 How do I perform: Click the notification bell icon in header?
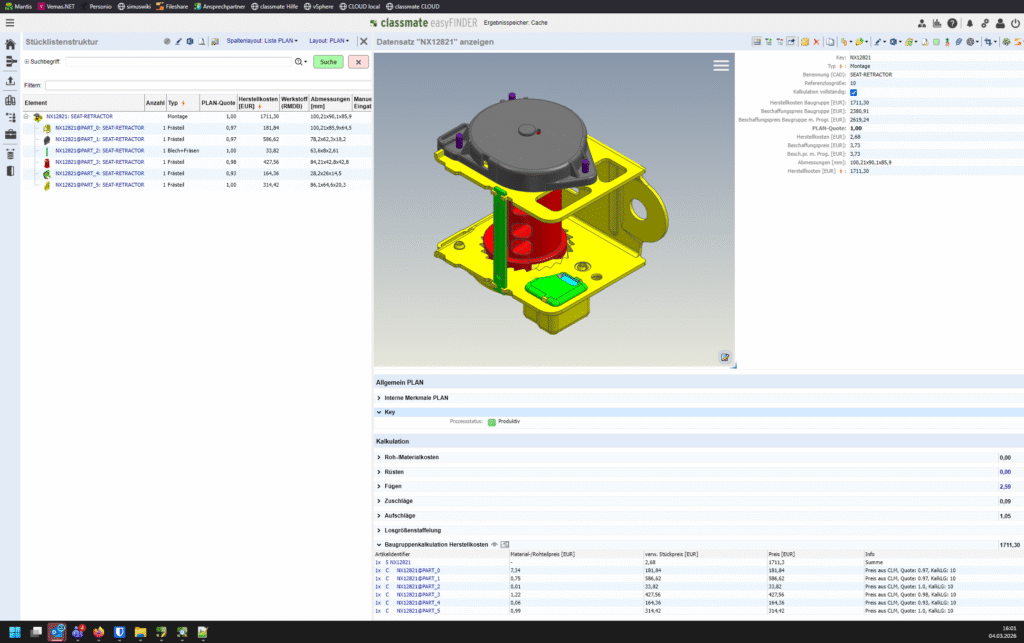[970, 23]
